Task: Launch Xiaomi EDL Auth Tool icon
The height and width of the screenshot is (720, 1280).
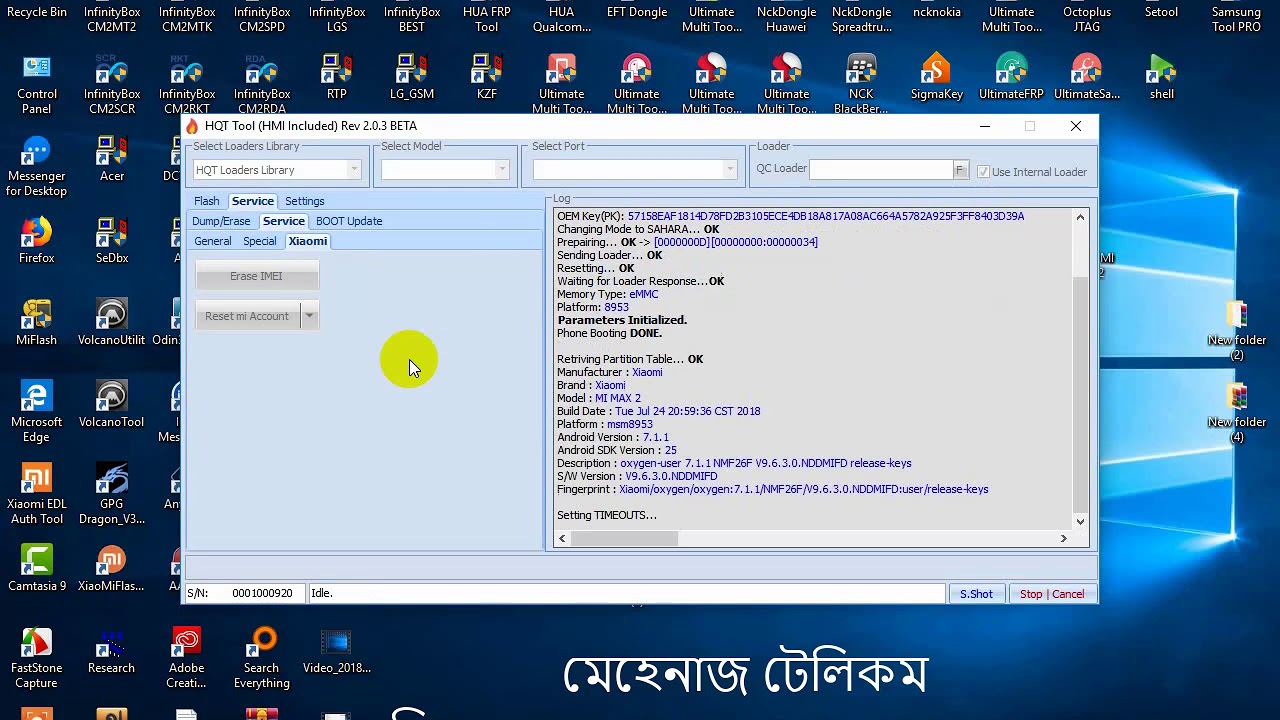Action: [37, 494]
